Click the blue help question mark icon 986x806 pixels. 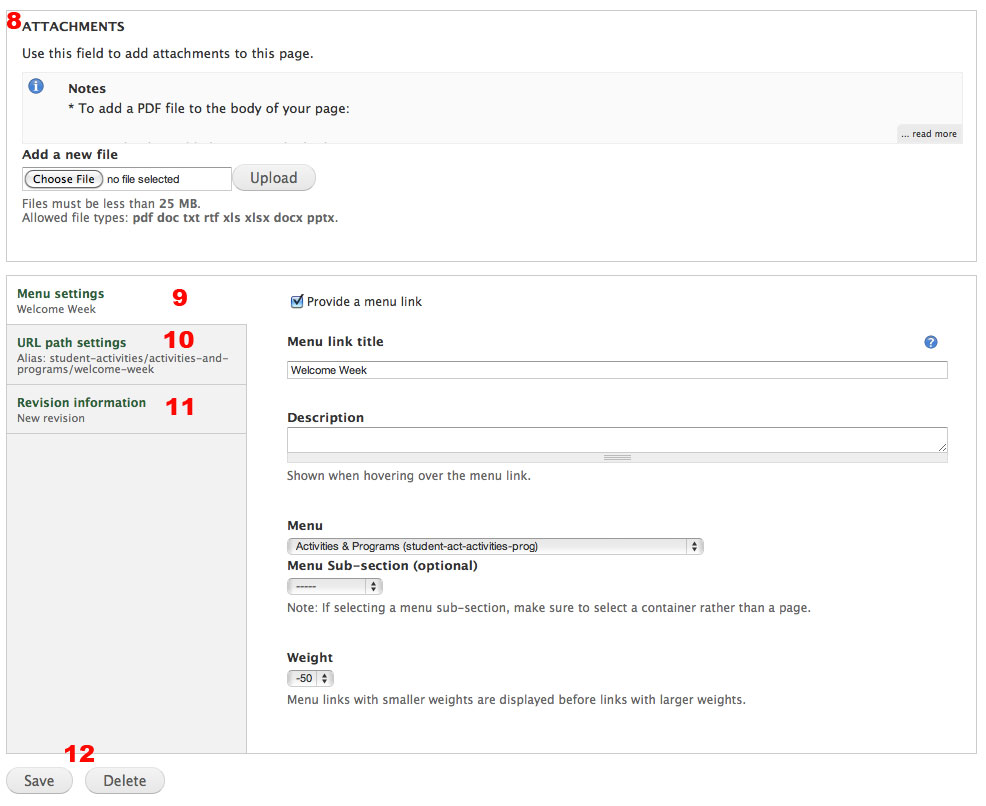tap(931, 342)
